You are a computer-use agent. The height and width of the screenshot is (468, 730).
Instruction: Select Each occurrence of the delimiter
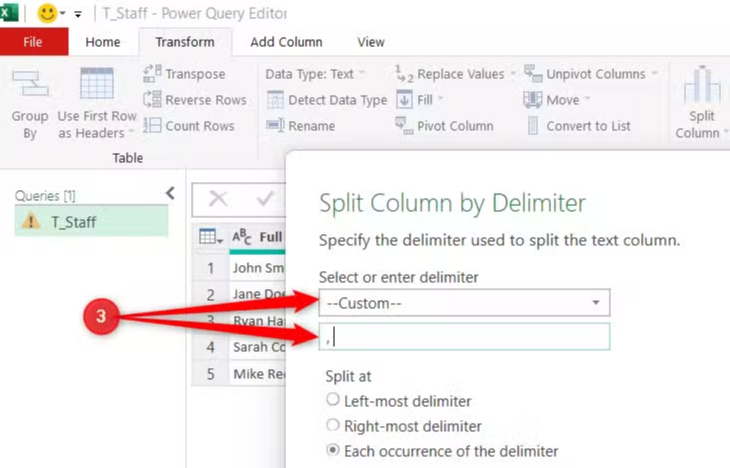pyautogui.click(x=332, y=450)
